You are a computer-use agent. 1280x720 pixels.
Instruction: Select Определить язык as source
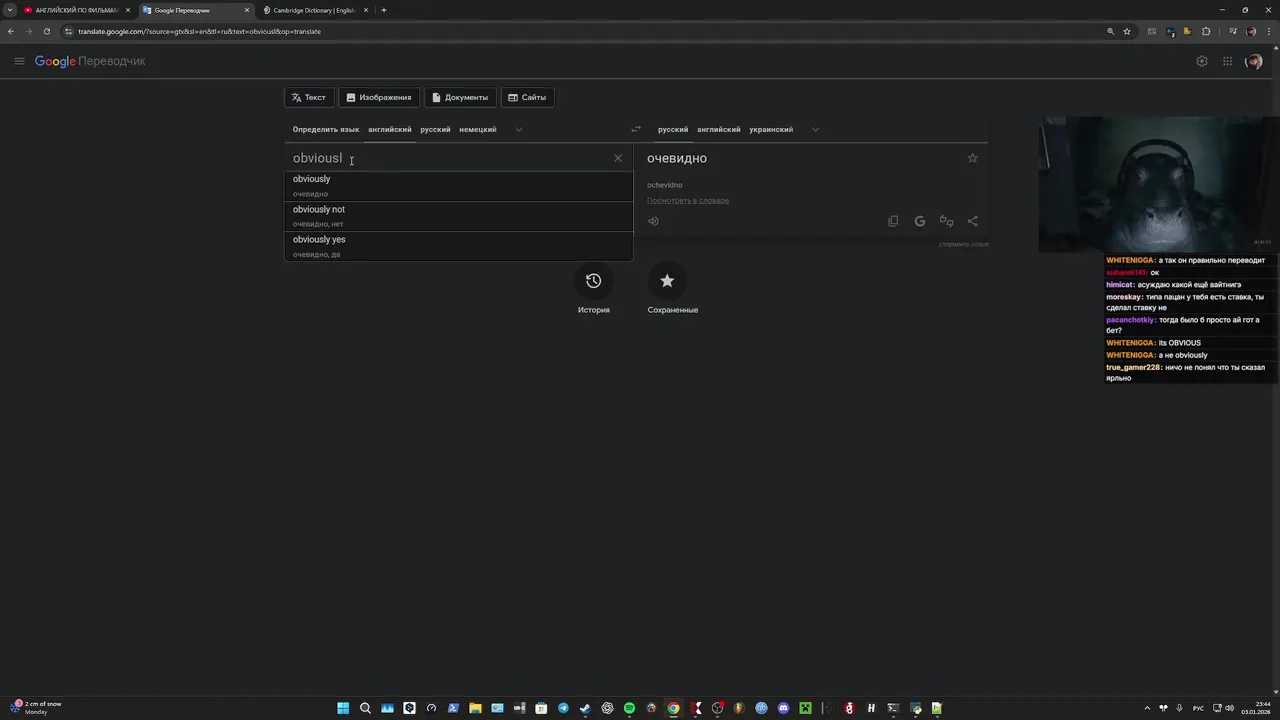(326, 129)
